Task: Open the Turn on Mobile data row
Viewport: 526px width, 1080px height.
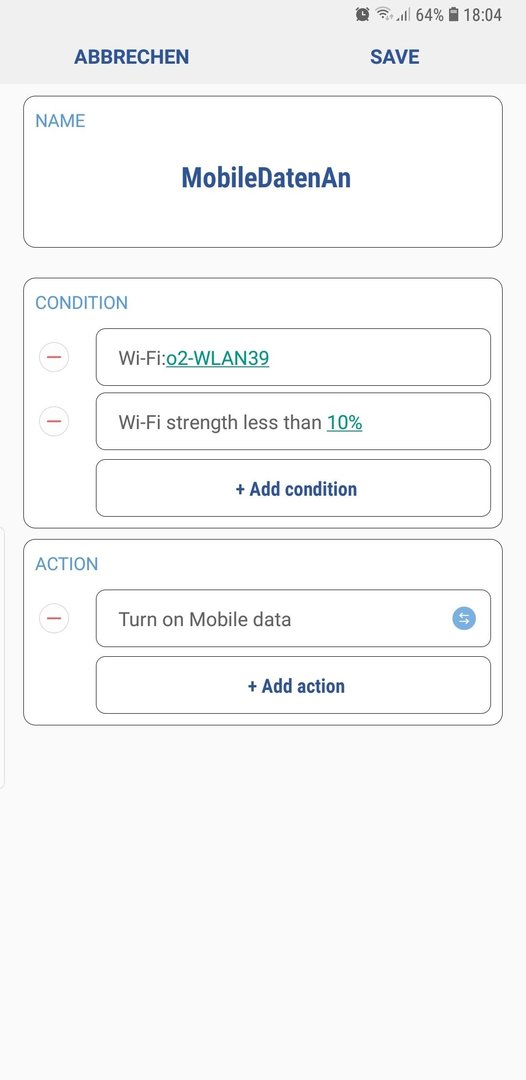Action: (x=293, y=618)
